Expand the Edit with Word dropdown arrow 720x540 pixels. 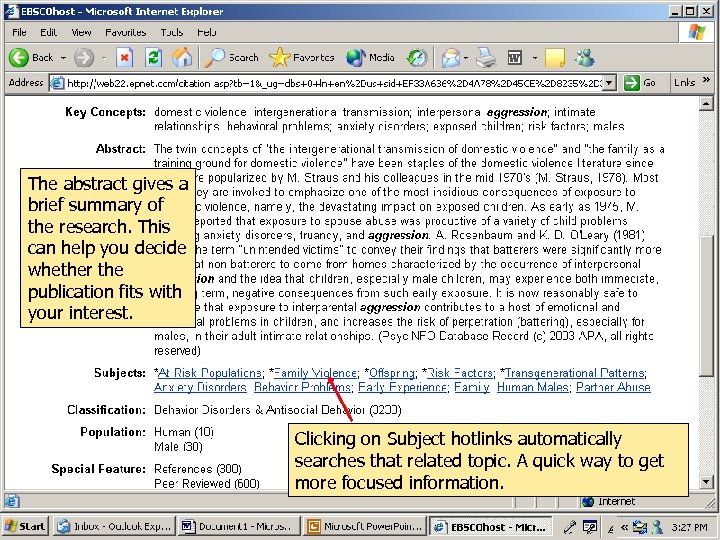pos(534,58)
